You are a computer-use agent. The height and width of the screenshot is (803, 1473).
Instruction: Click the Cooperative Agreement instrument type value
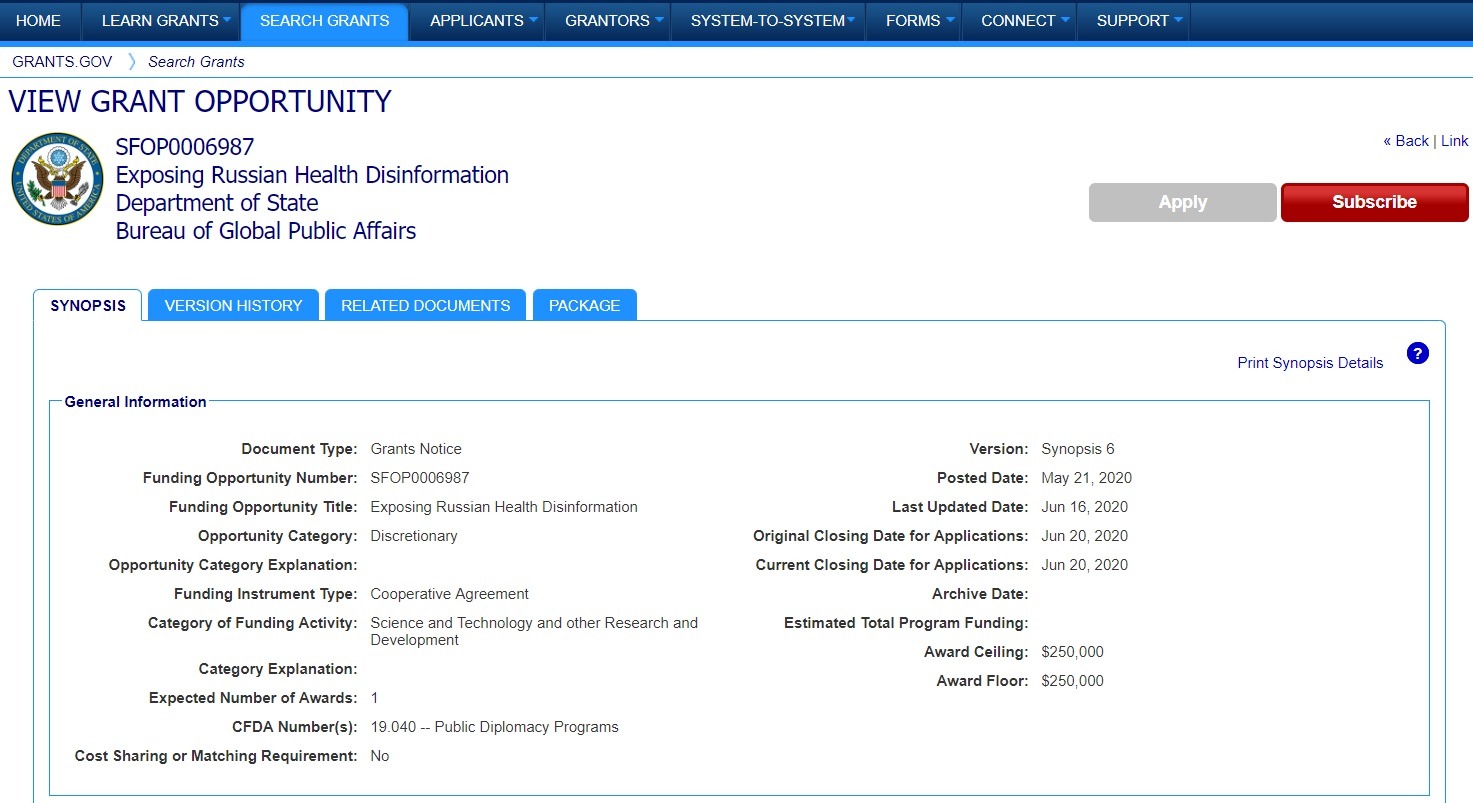pyautogui.click(x=450, y=594)
